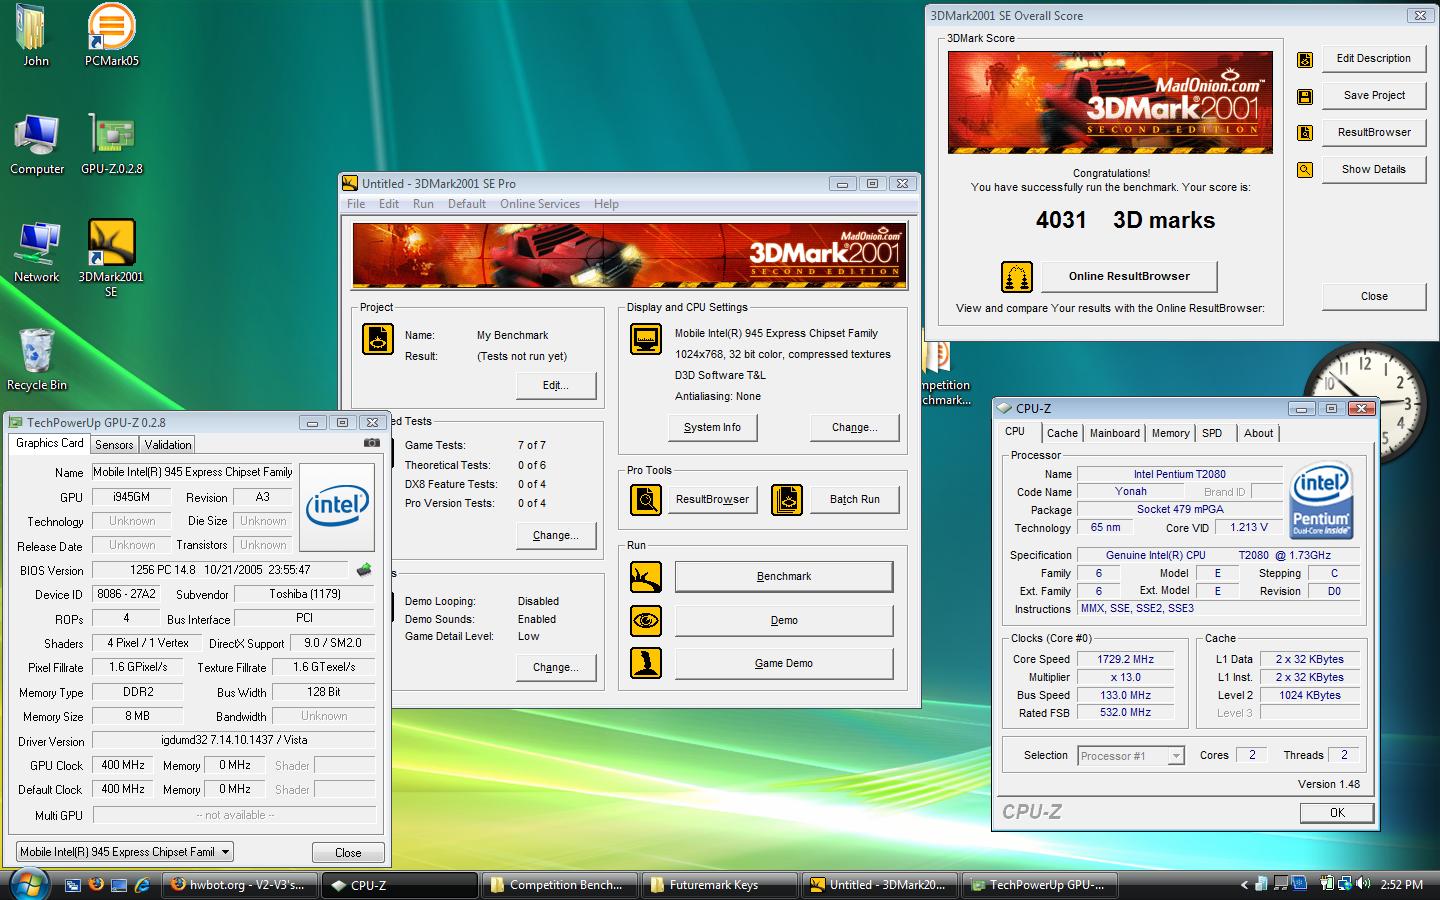Launch Firefox from Quick Launch

point(96,884)
